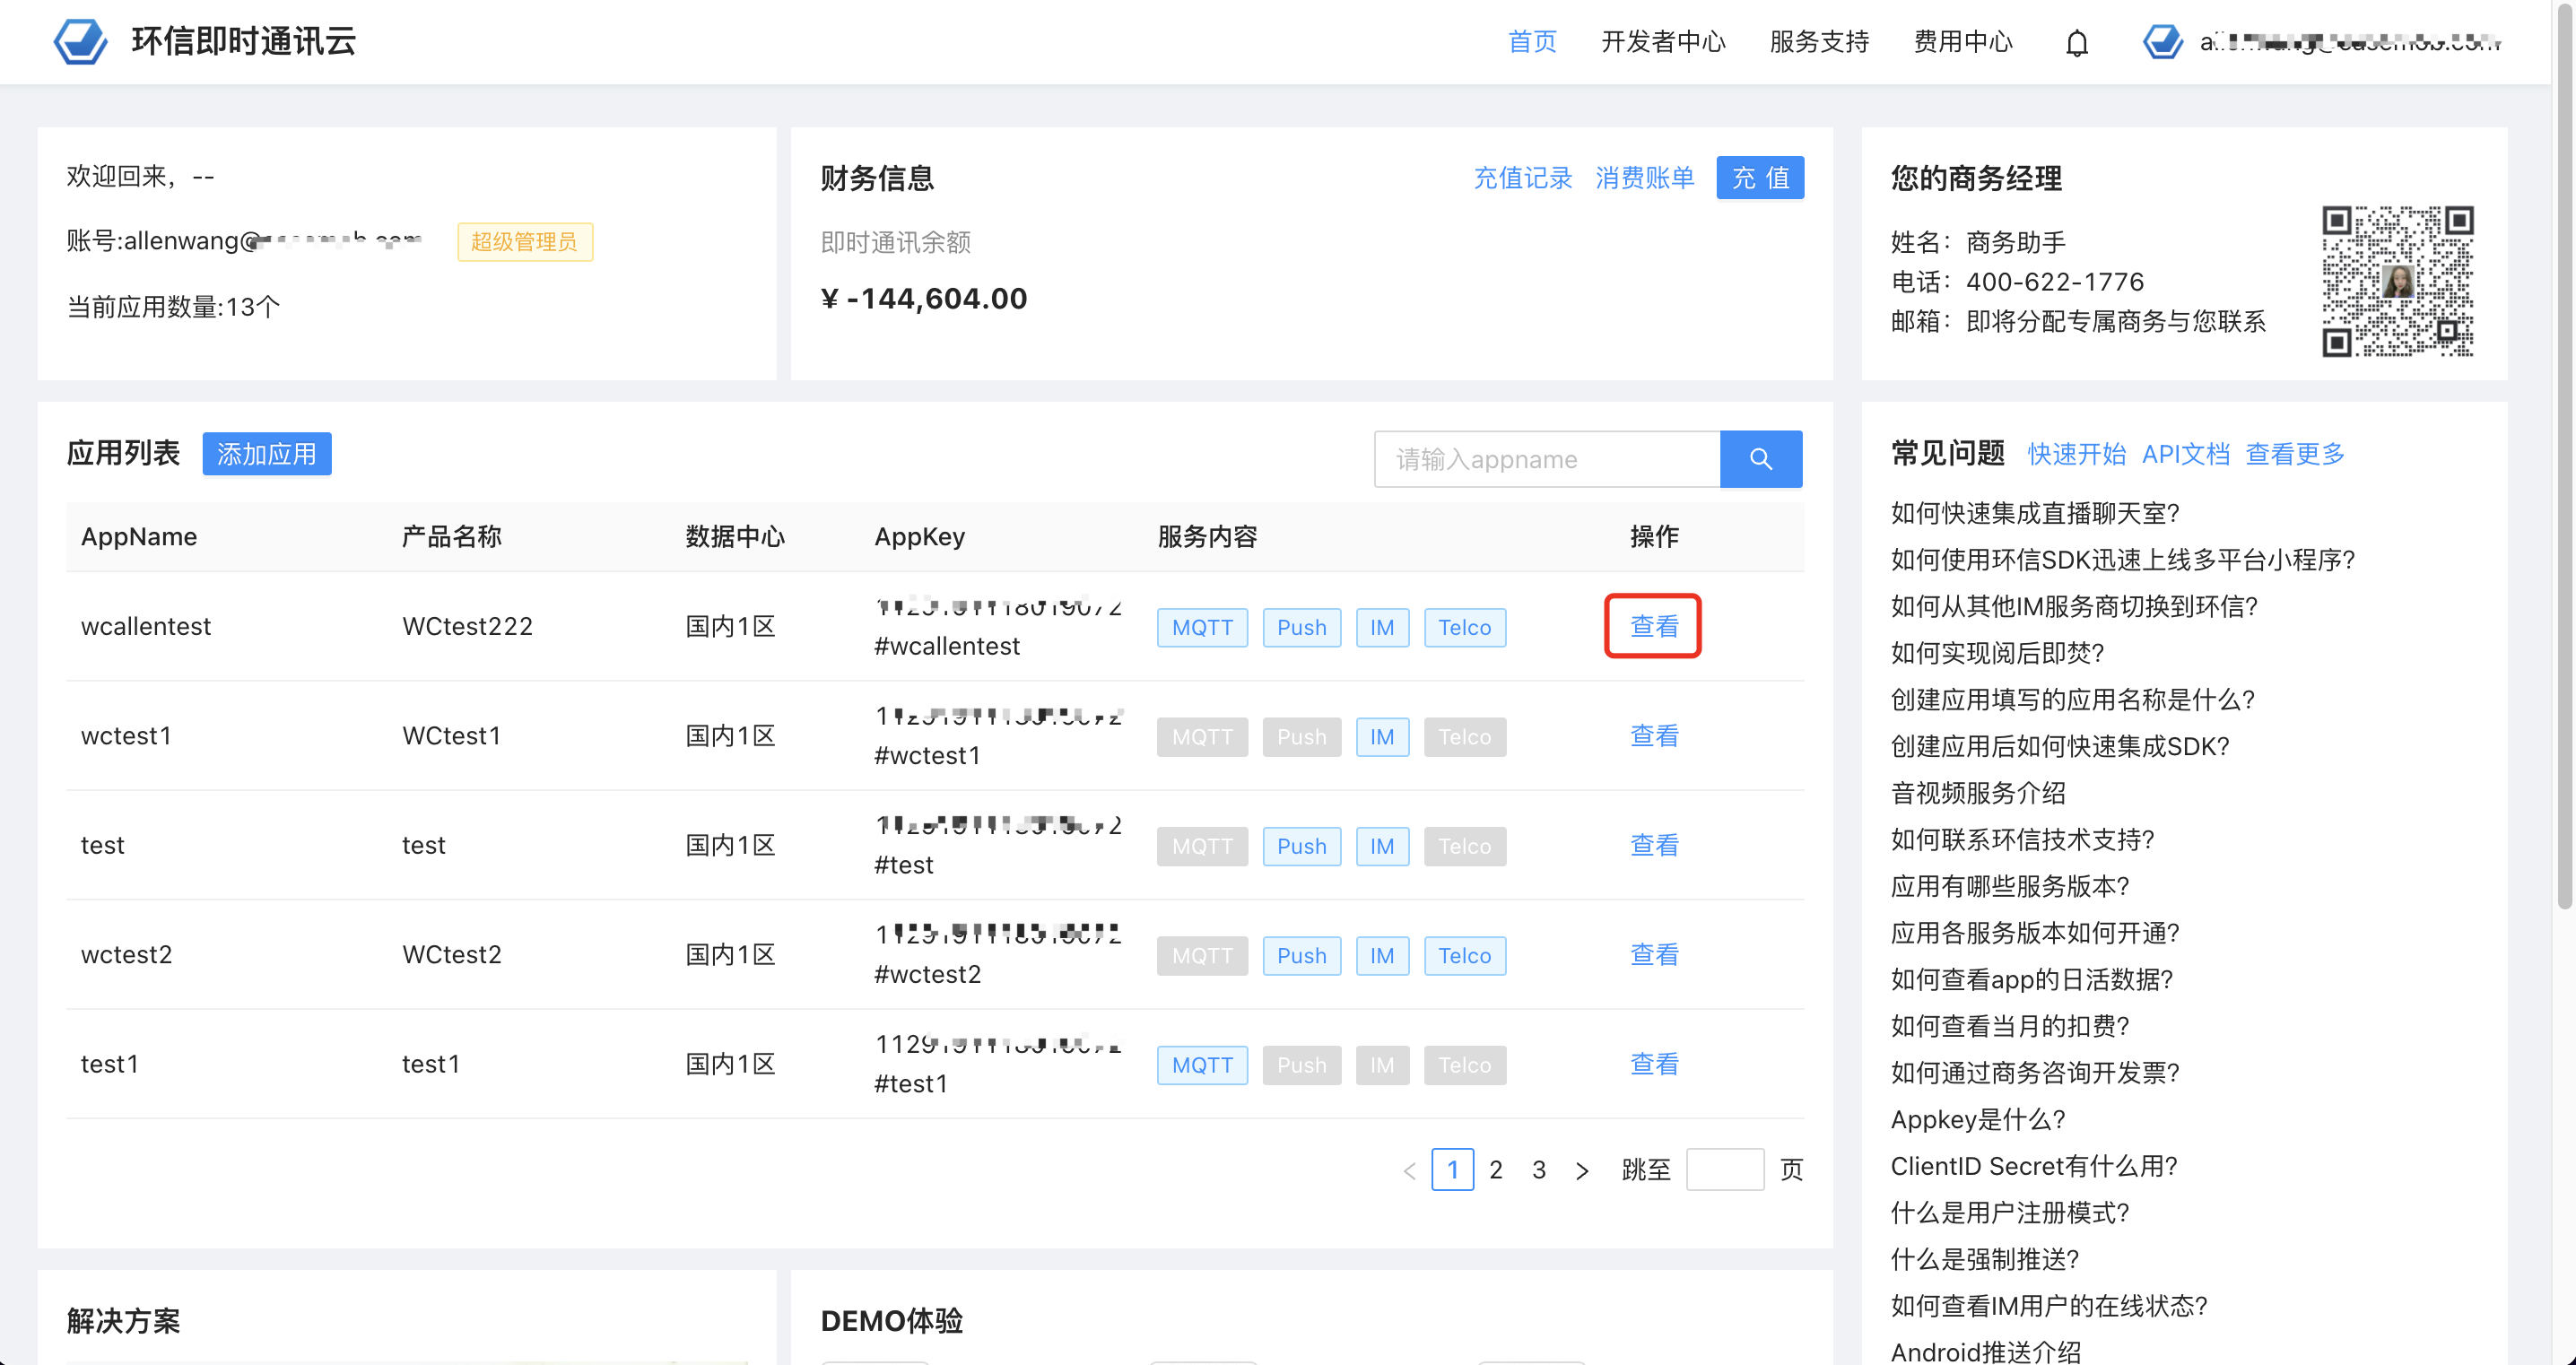Open 消费账单 link
Image resolution: width=2576 pixels, height=1365 pixels.
pyautogui.click(x=1645, y=178)
